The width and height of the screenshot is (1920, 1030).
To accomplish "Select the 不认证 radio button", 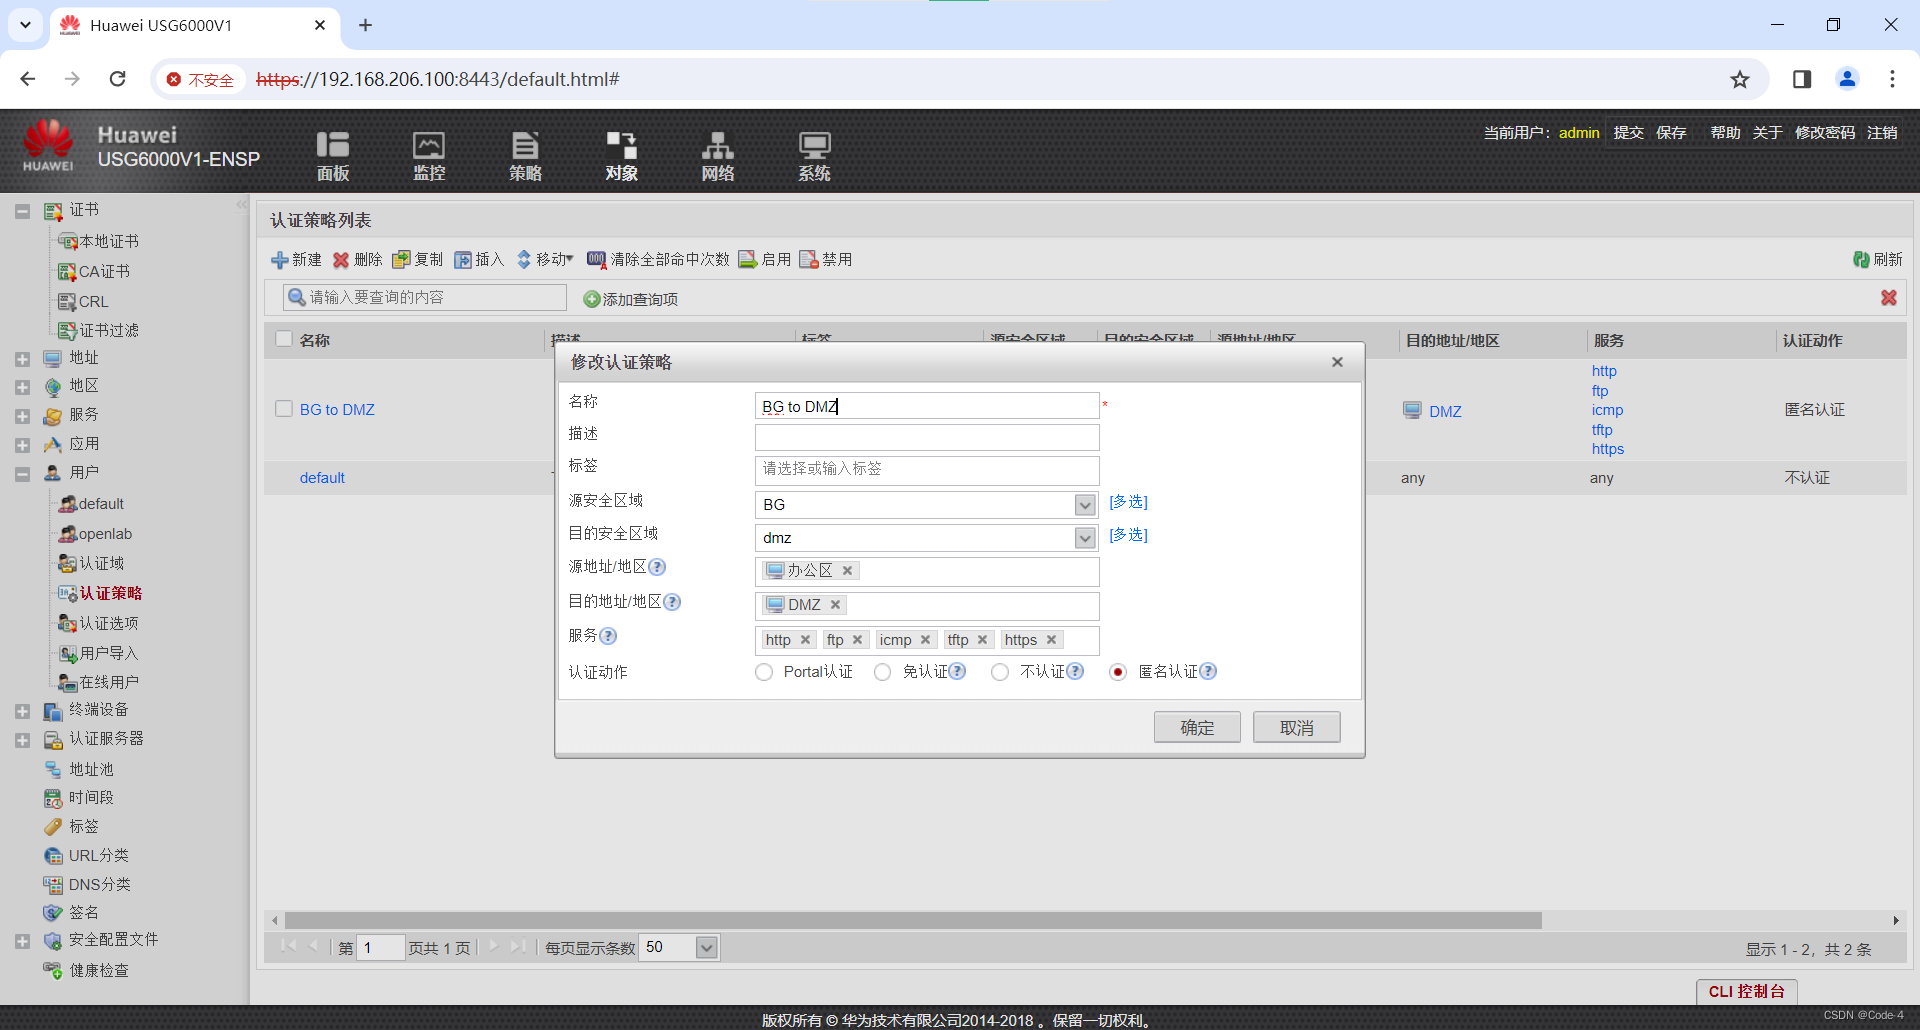I will coord(1000,672).
